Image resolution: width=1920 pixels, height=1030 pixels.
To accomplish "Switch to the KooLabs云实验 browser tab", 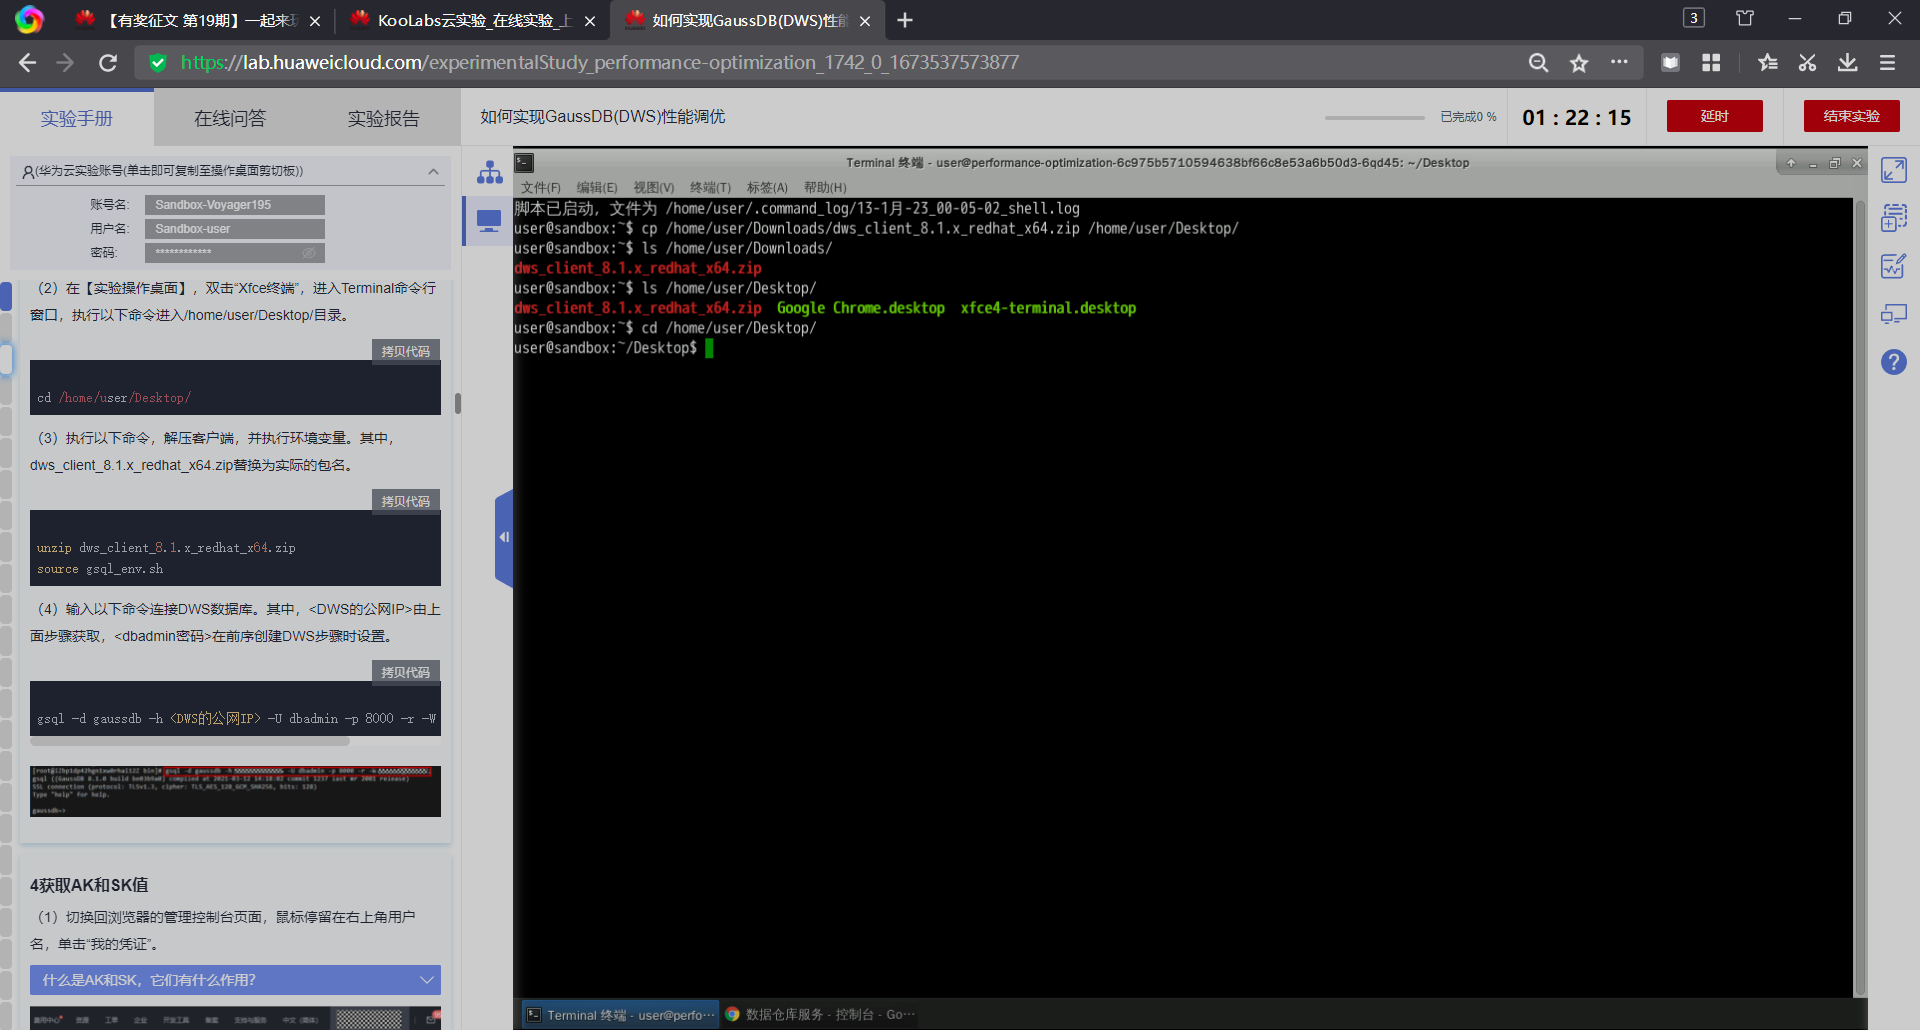I will pyautogui.click(x=472, y=20).
